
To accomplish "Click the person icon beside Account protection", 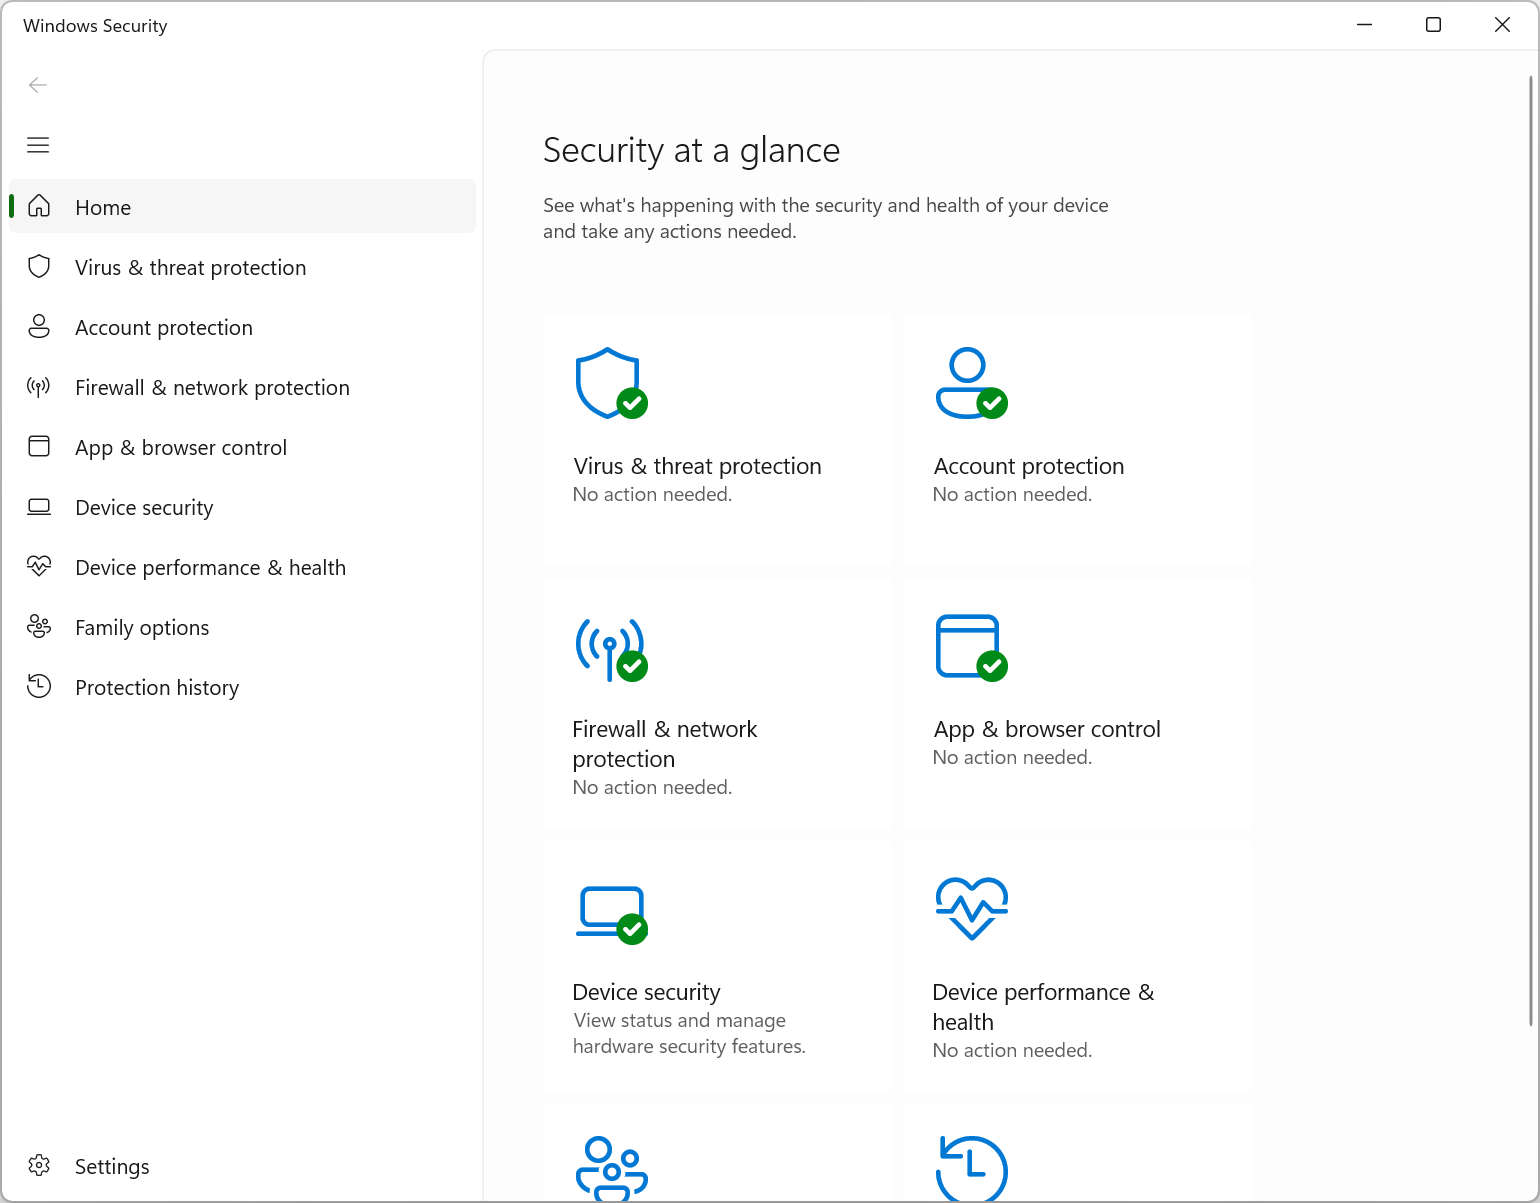I will pos(39,326).
